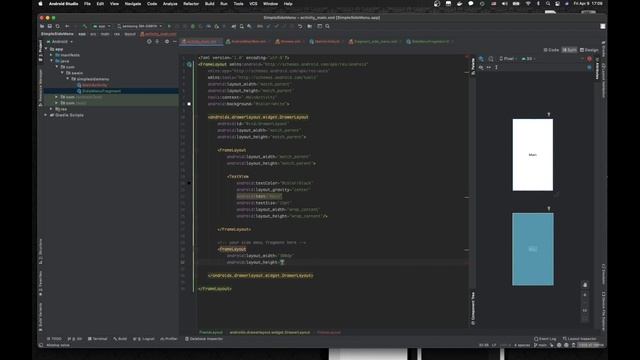The width and height of the screenshot is (640, 360).
Task: Open the app run configuration dropdown
Action: pyautogui.click(x=101, y=26)
